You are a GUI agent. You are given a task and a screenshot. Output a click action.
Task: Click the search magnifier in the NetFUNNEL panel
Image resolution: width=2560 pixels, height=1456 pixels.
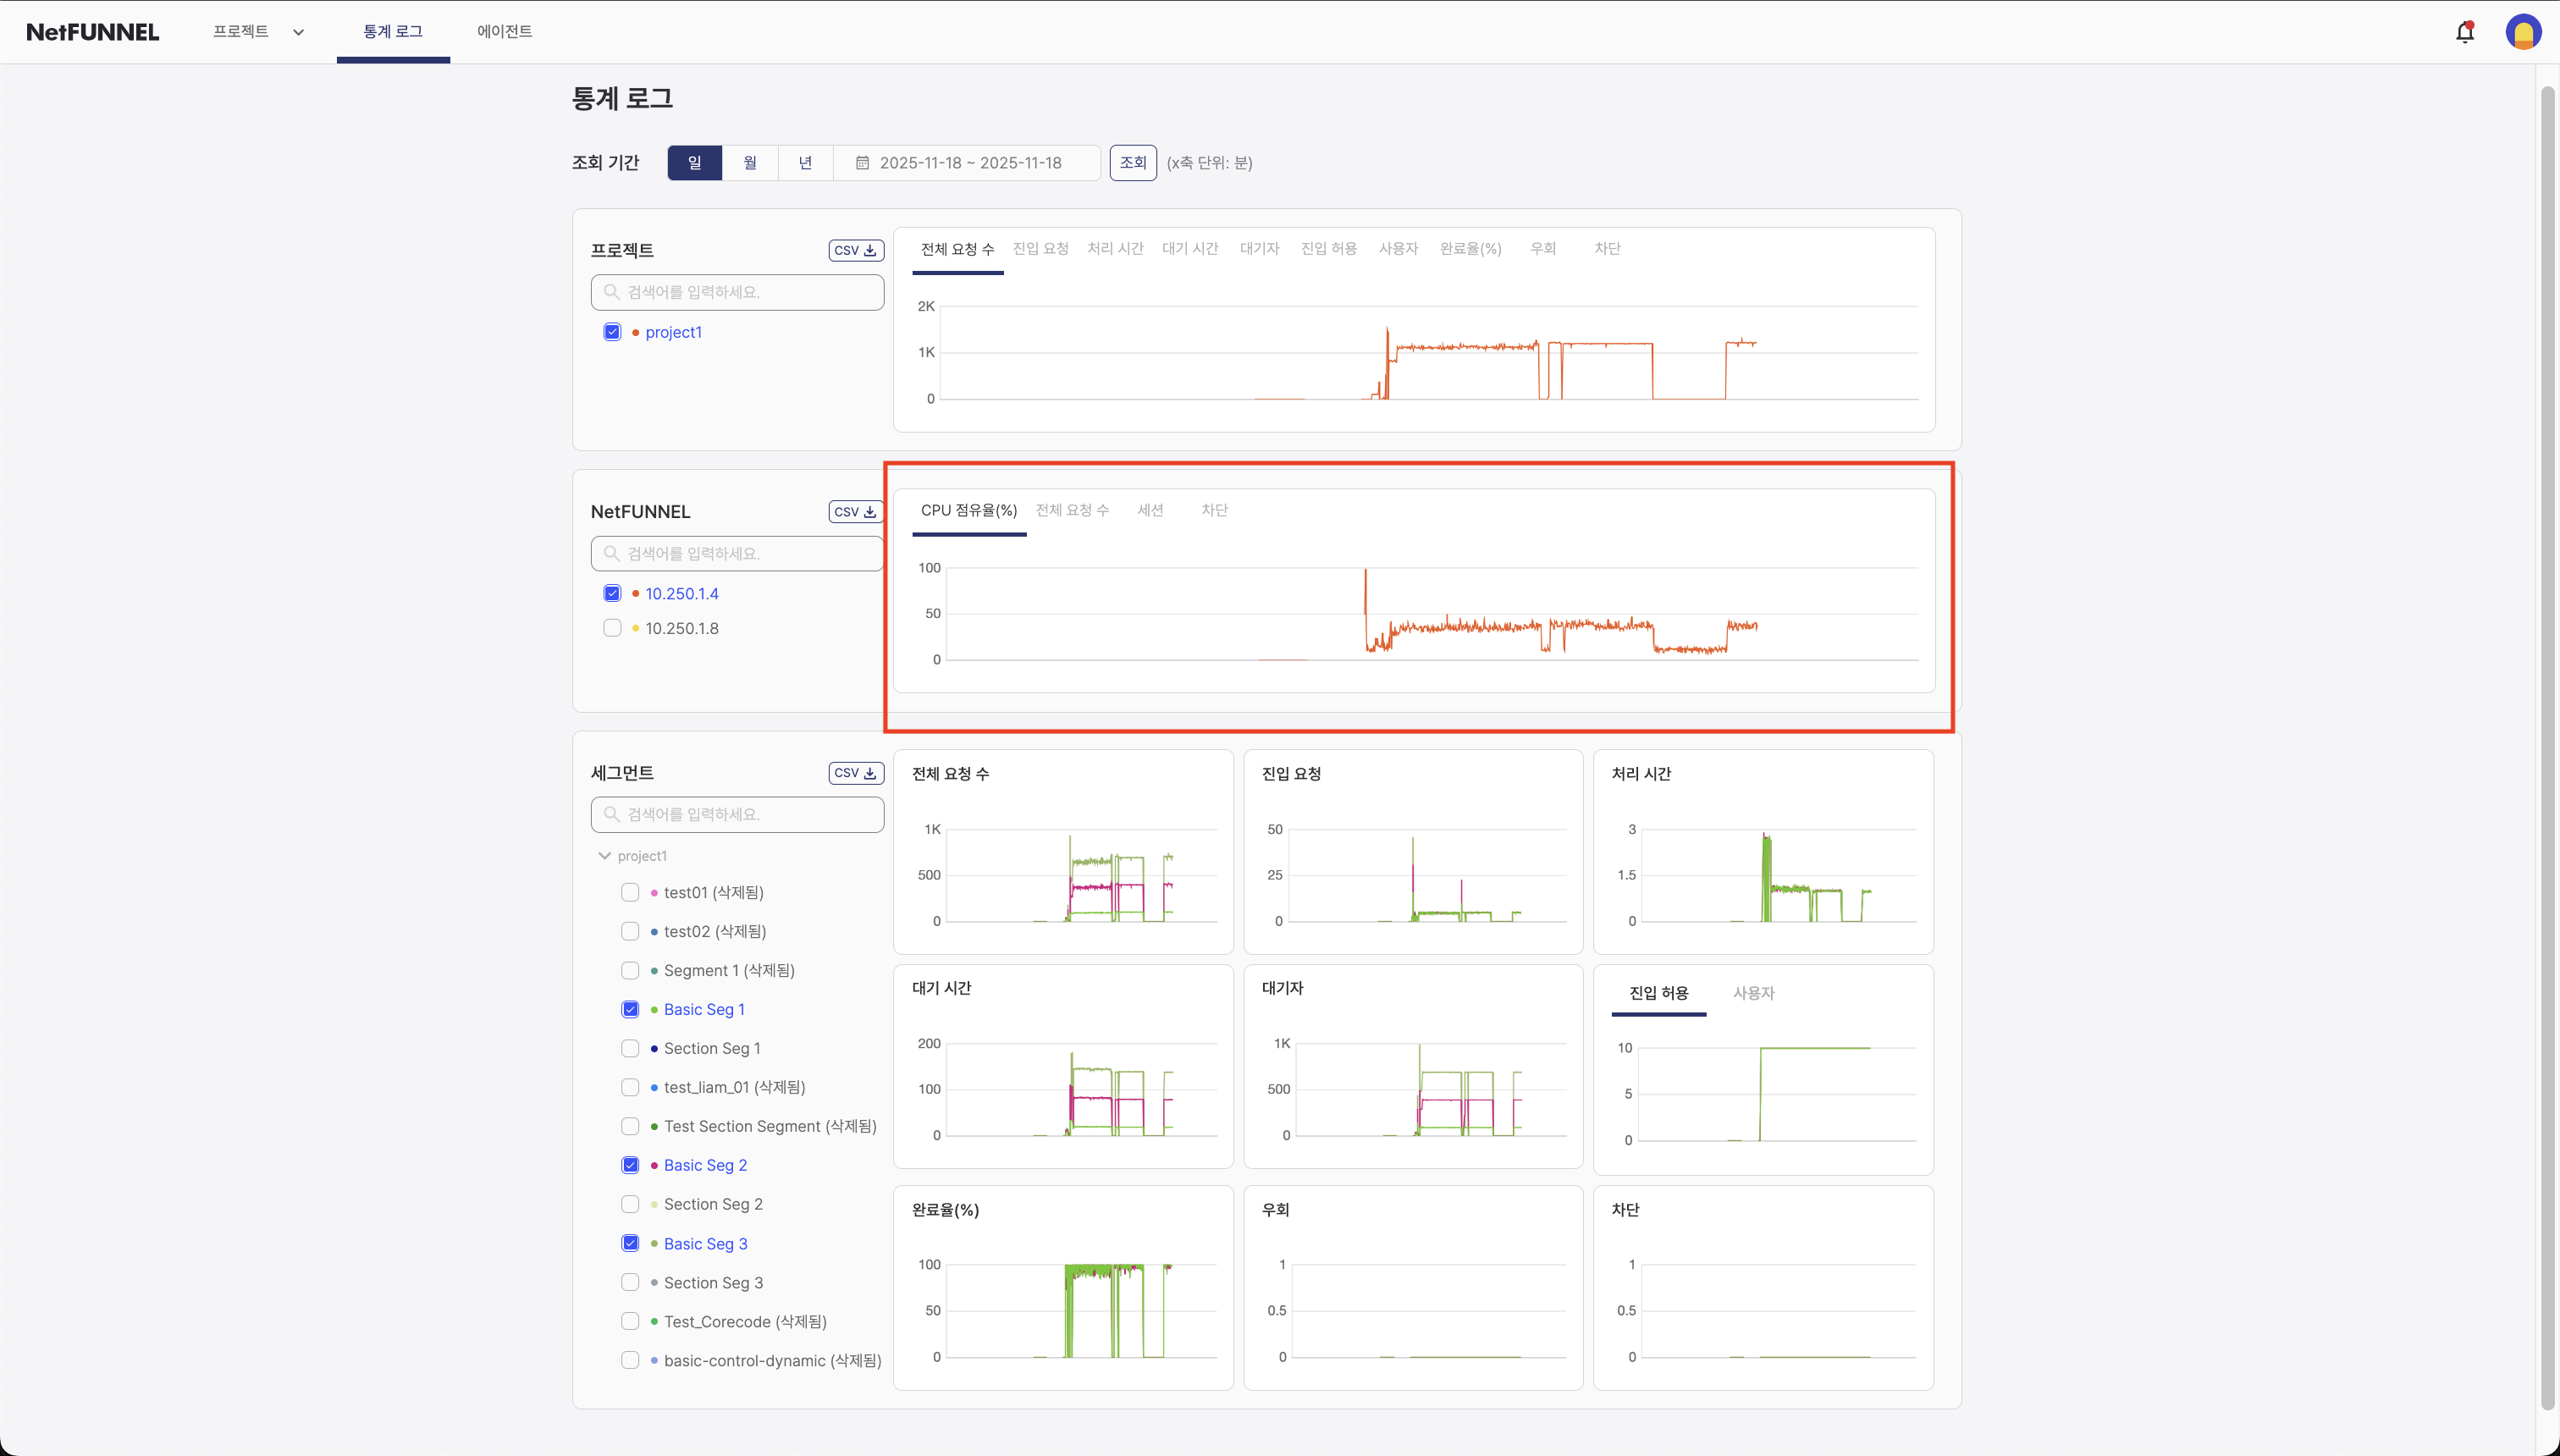pos(613,553)
